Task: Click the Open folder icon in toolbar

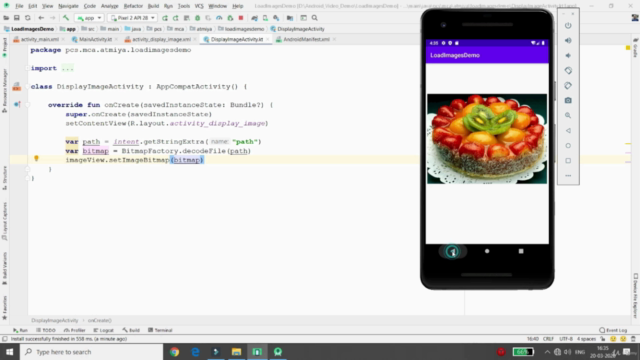Action: pyautogui.click(x=6, y=18)
